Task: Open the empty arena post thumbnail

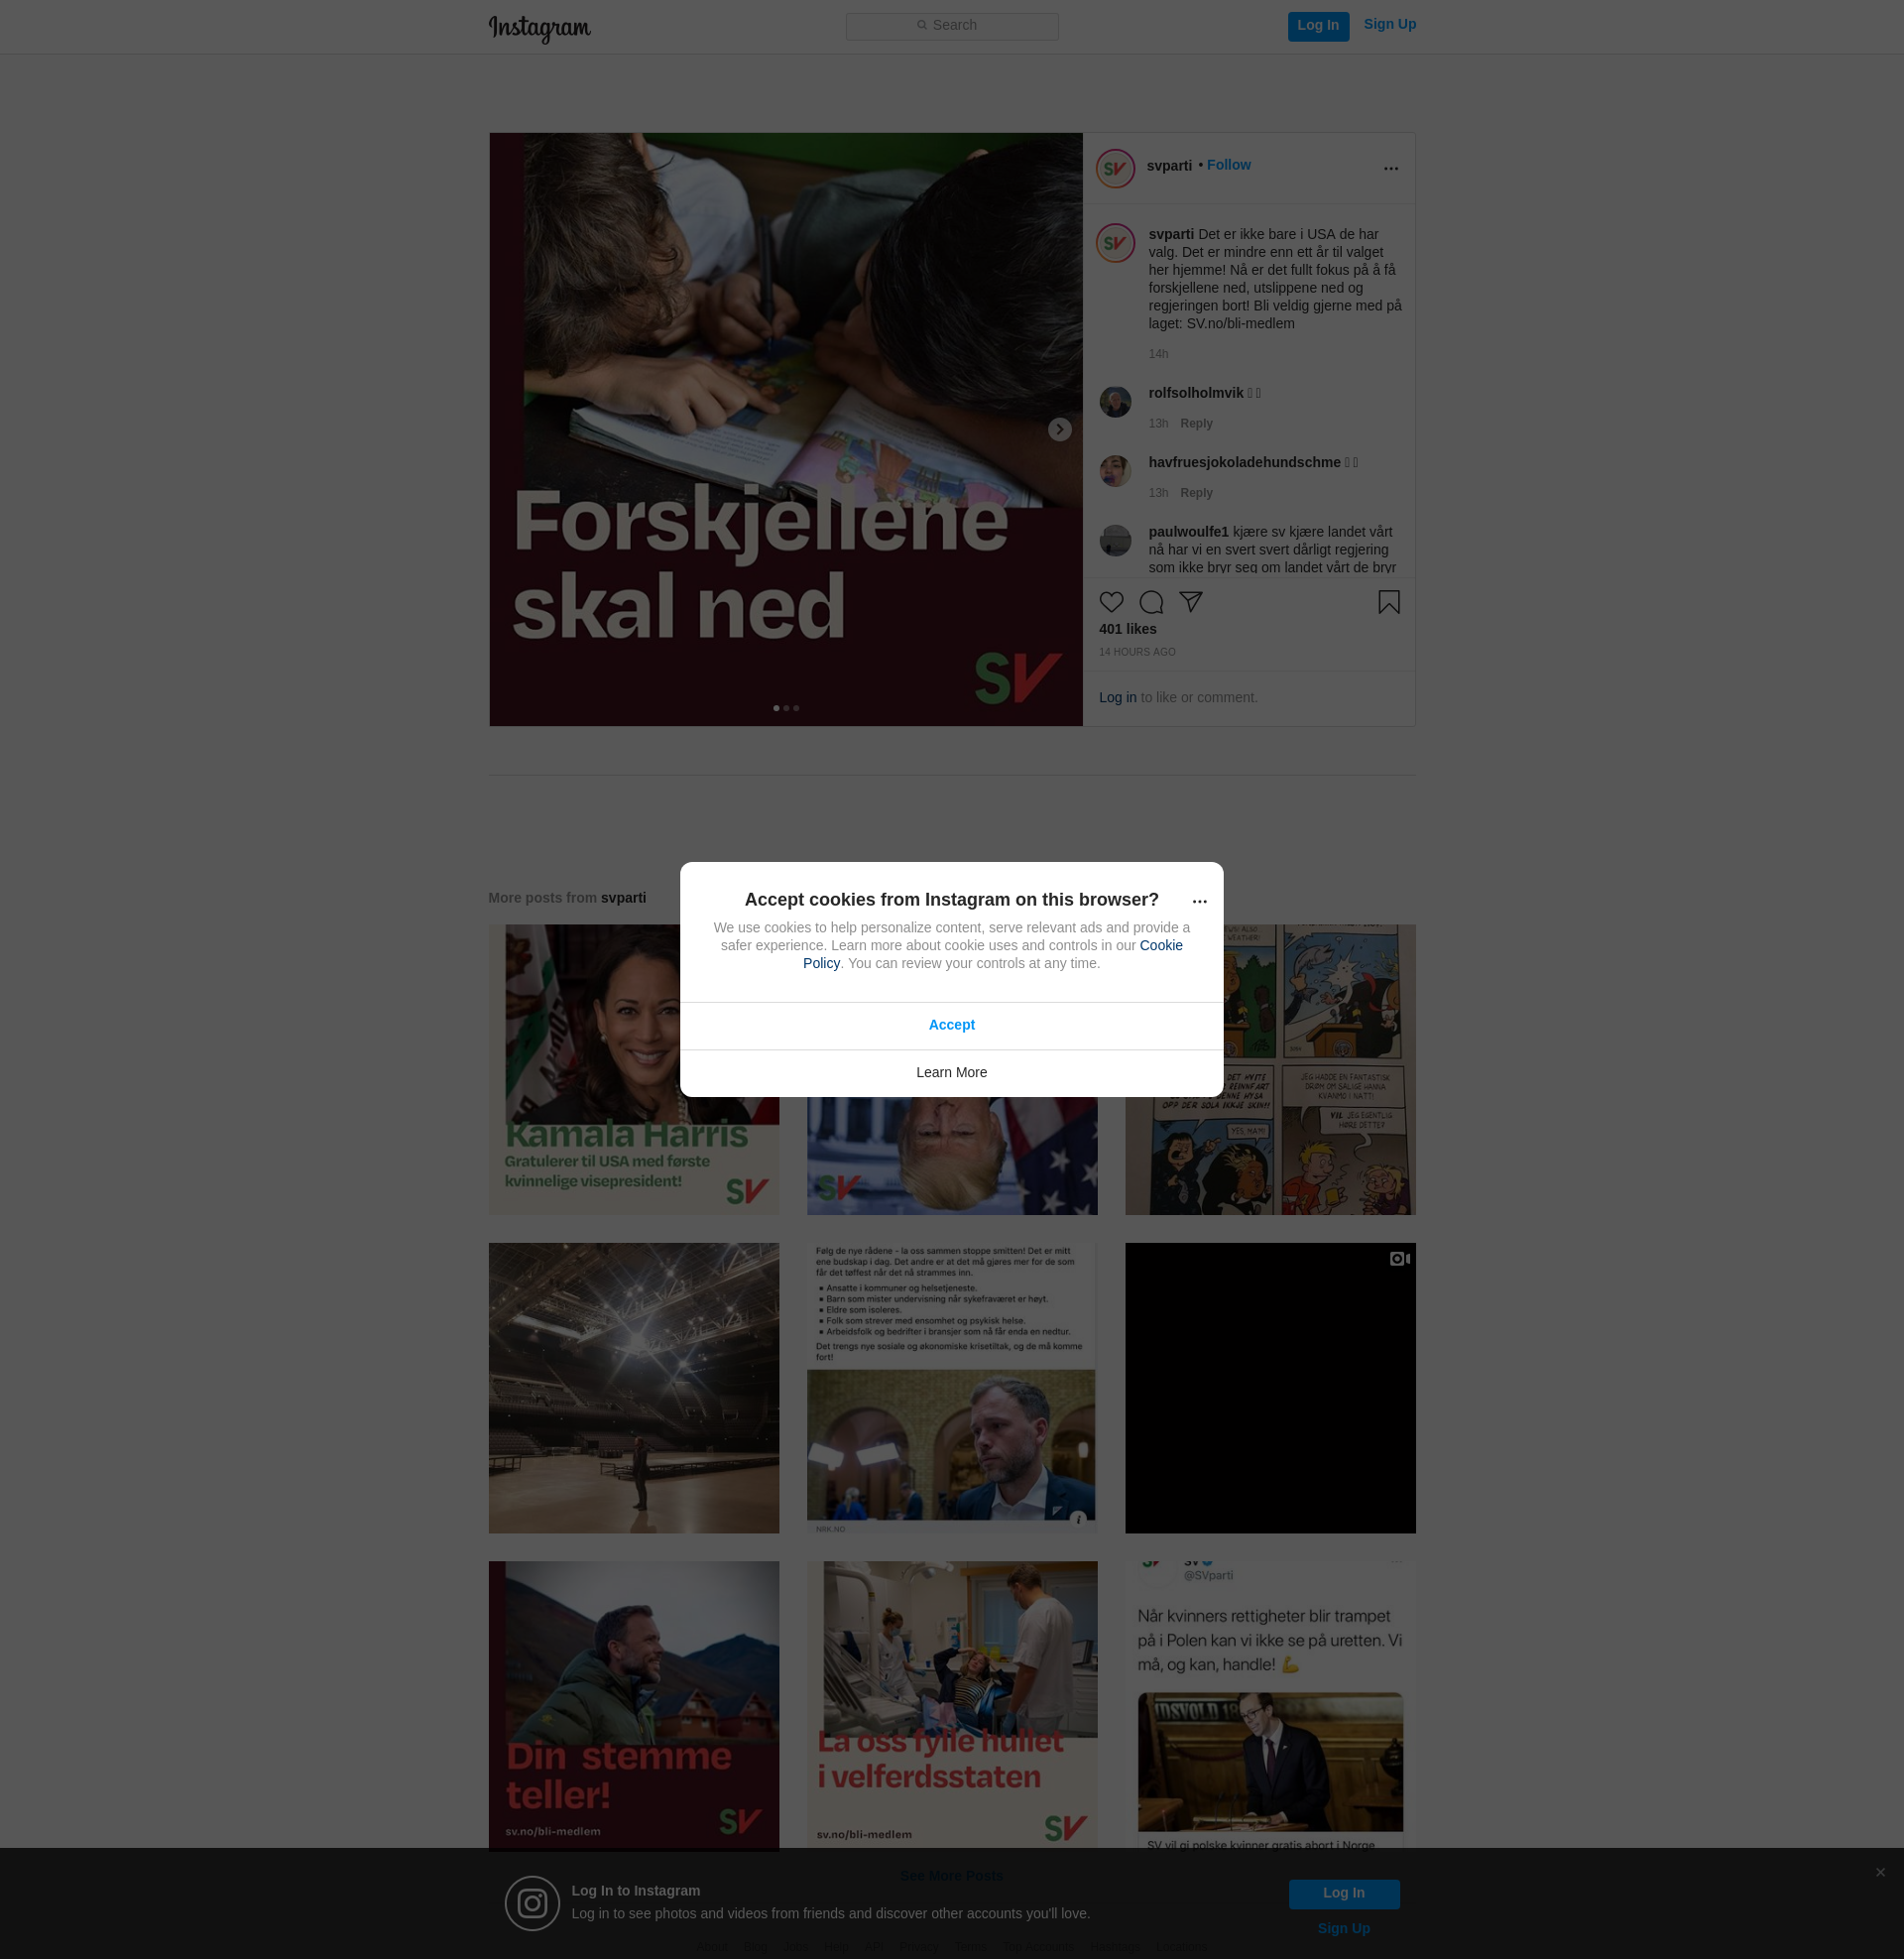Action: coord(634,1388)
